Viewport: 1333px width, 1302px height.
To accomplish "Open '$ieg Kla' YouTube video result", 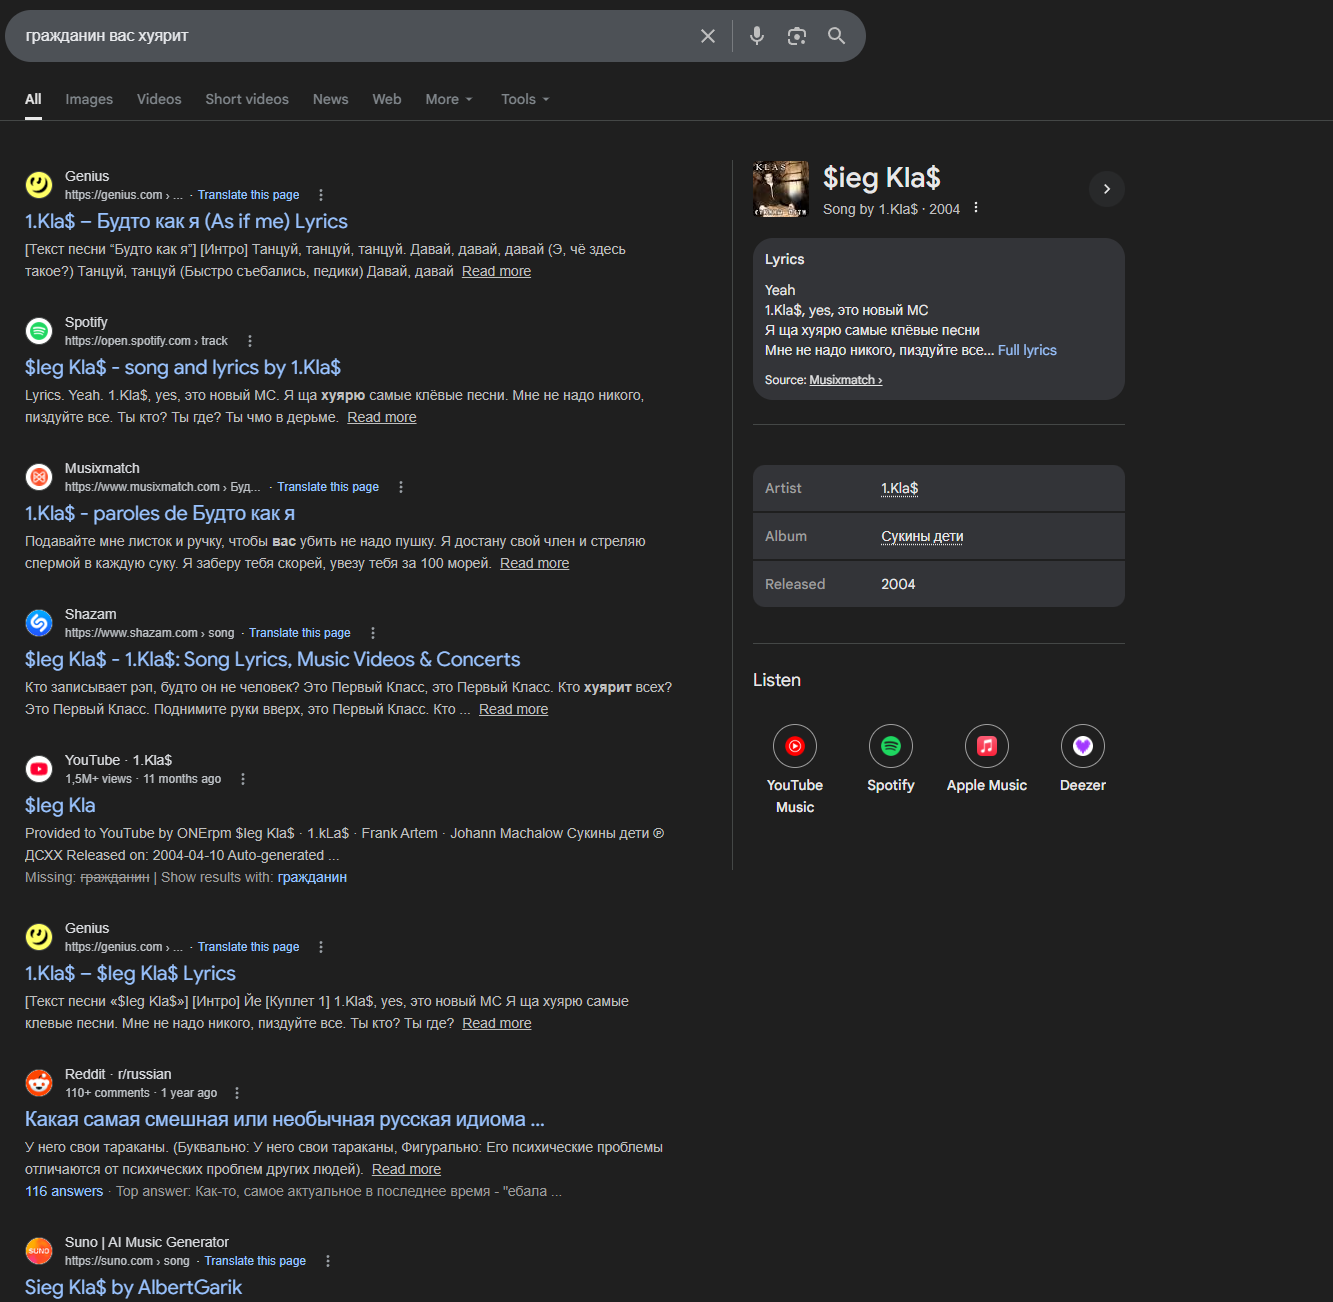I will coord(60,805).
